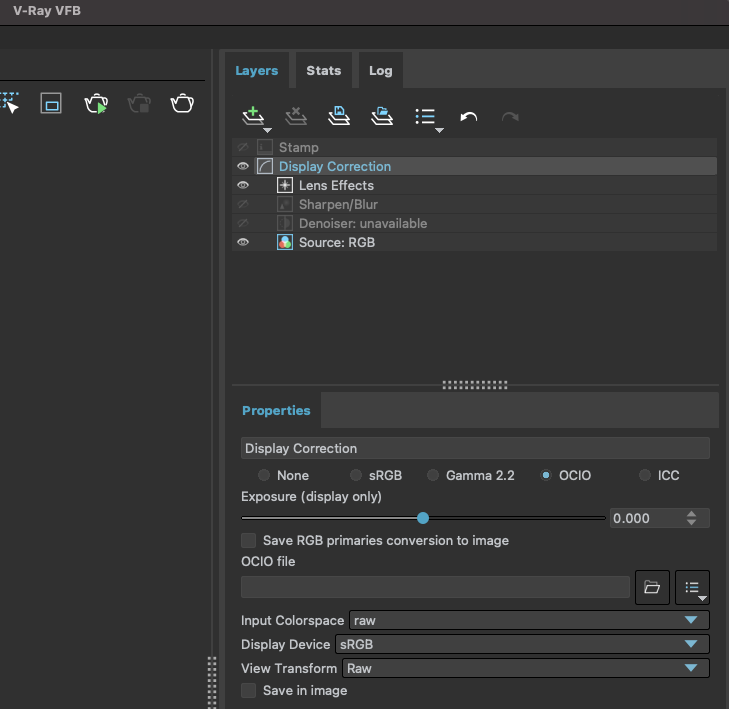Enable the Save in image checkbox
729x709 pixels.
(x=249, y=691)
